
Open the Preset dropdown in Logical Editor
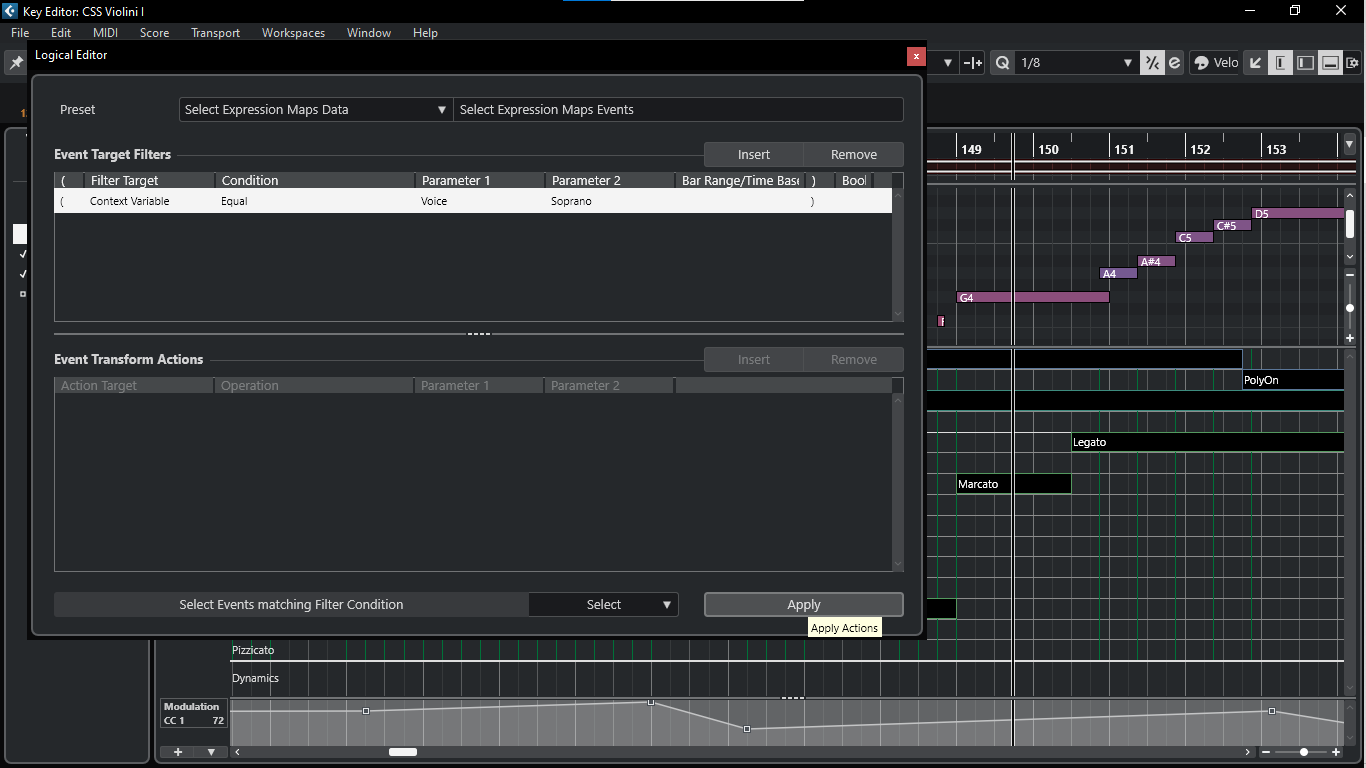tap(316, 110)
